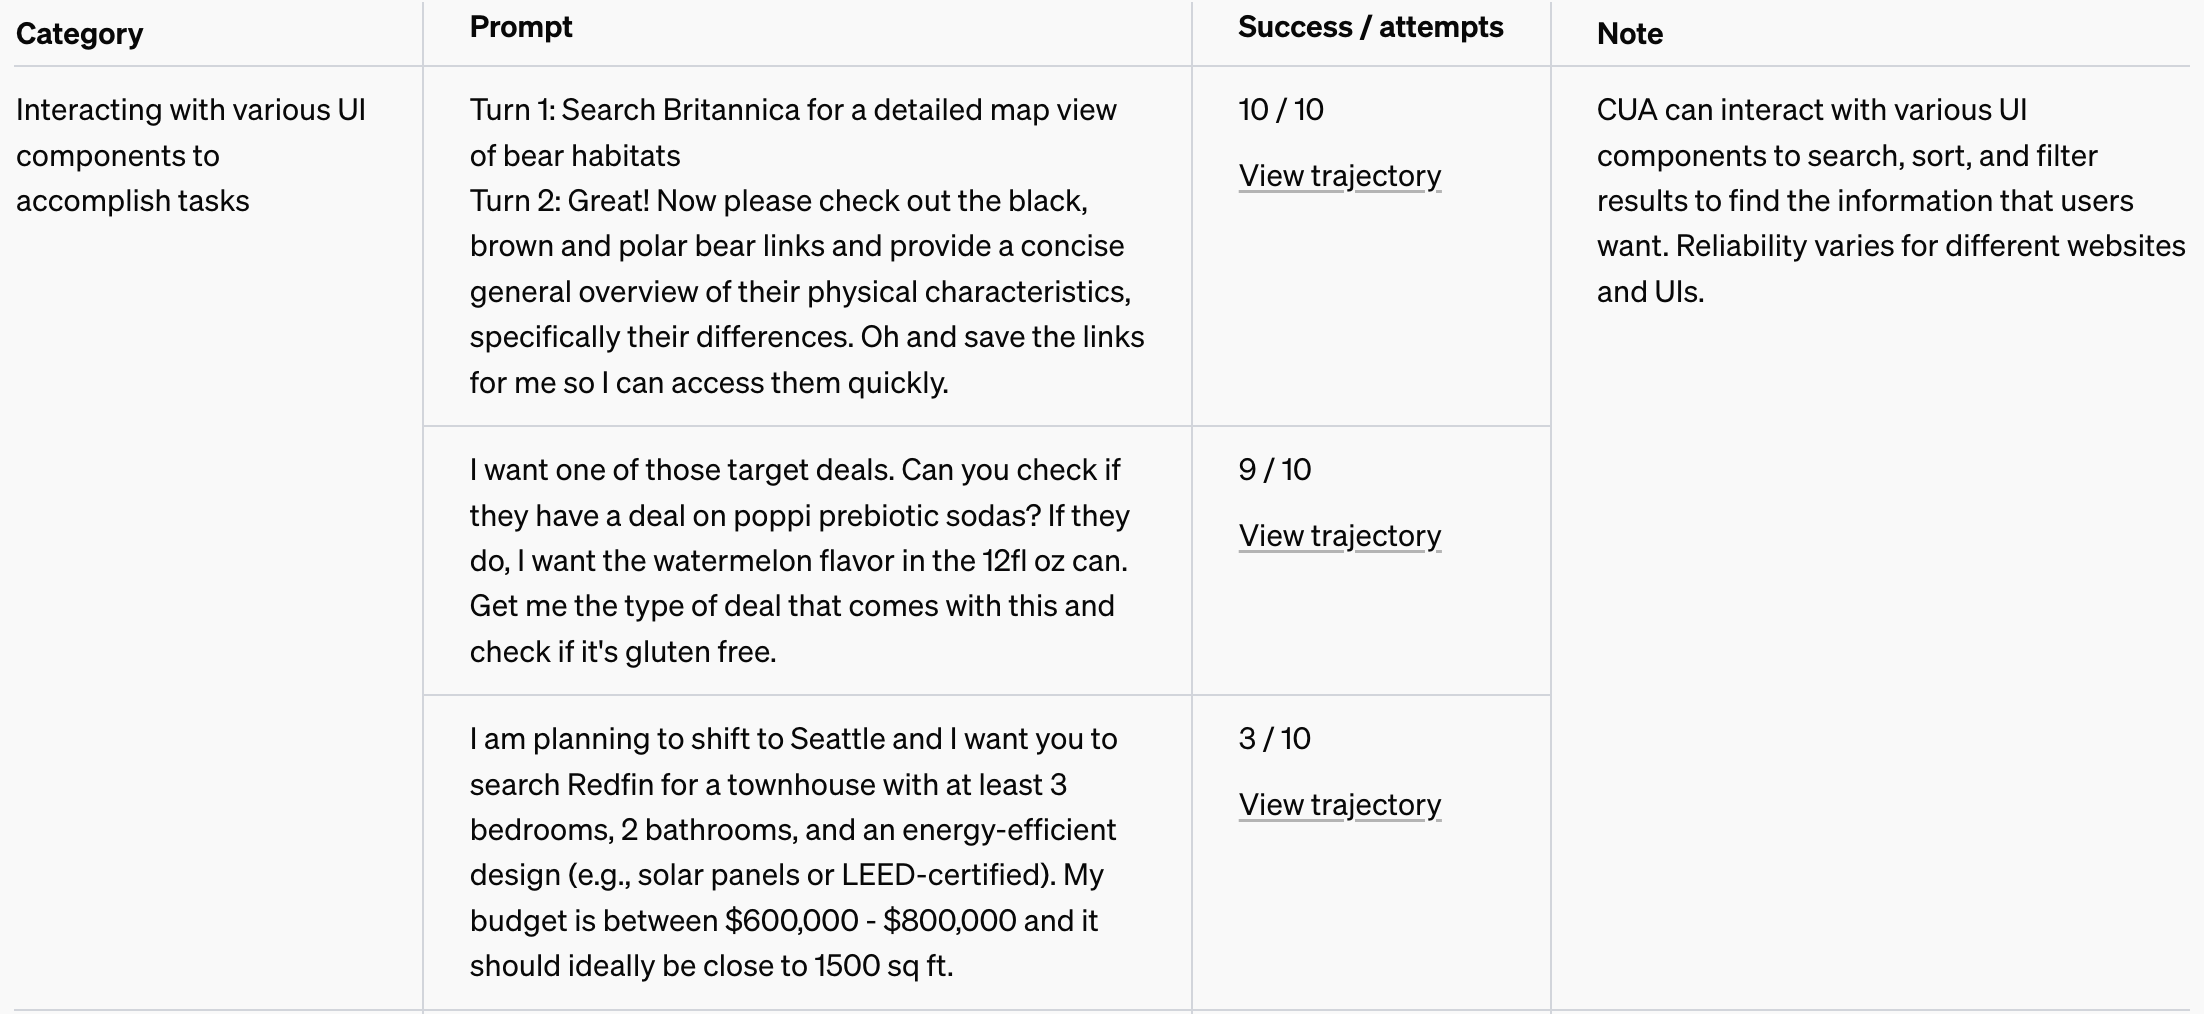
Task: Click the Prompt column header
Action: point(520,27)
